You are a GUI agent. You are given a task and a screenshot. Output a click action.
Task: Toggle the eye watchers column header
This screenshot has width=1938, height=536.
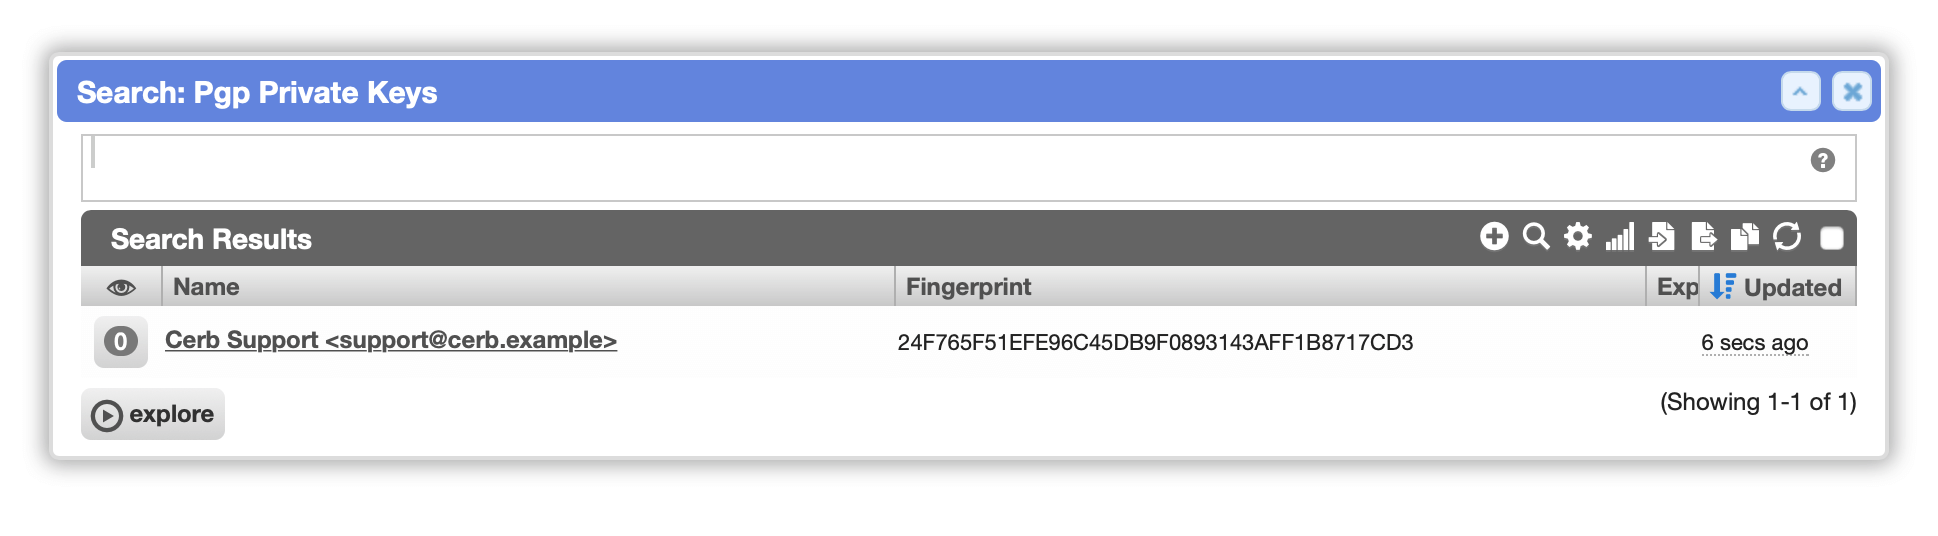click(121, 288)
